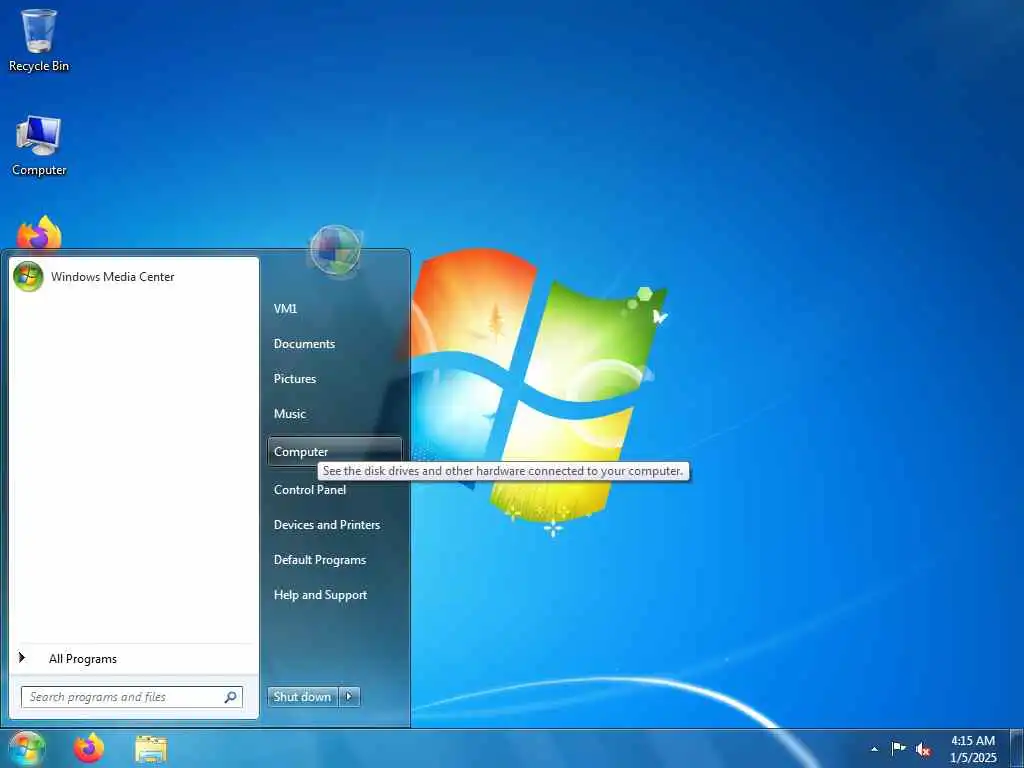Viewport: 1024px width, 768px height.
Task: Open the Shut down options arrow
Action: pyautogui.click(x=349, y=697)
